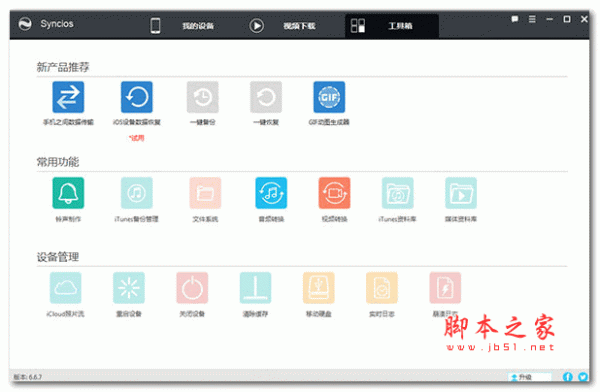This screenshot has height=392, width=600.
Task: Launch the 视频转换 video converter
Action: (334, 193)
